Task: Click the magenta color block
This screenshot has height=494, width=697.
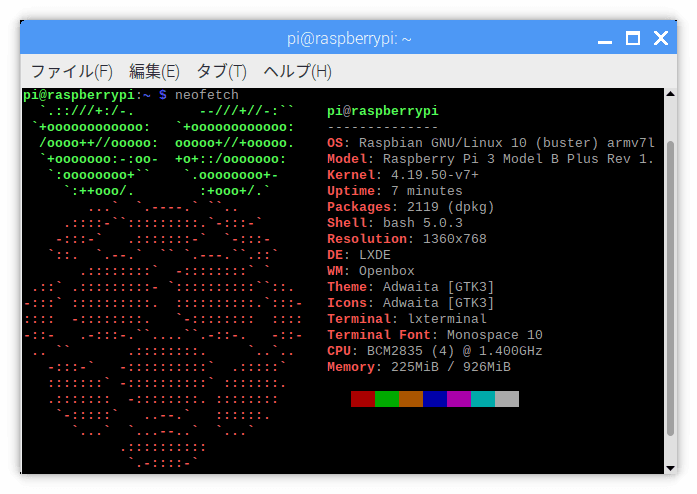Action: [x=459, y=399]
